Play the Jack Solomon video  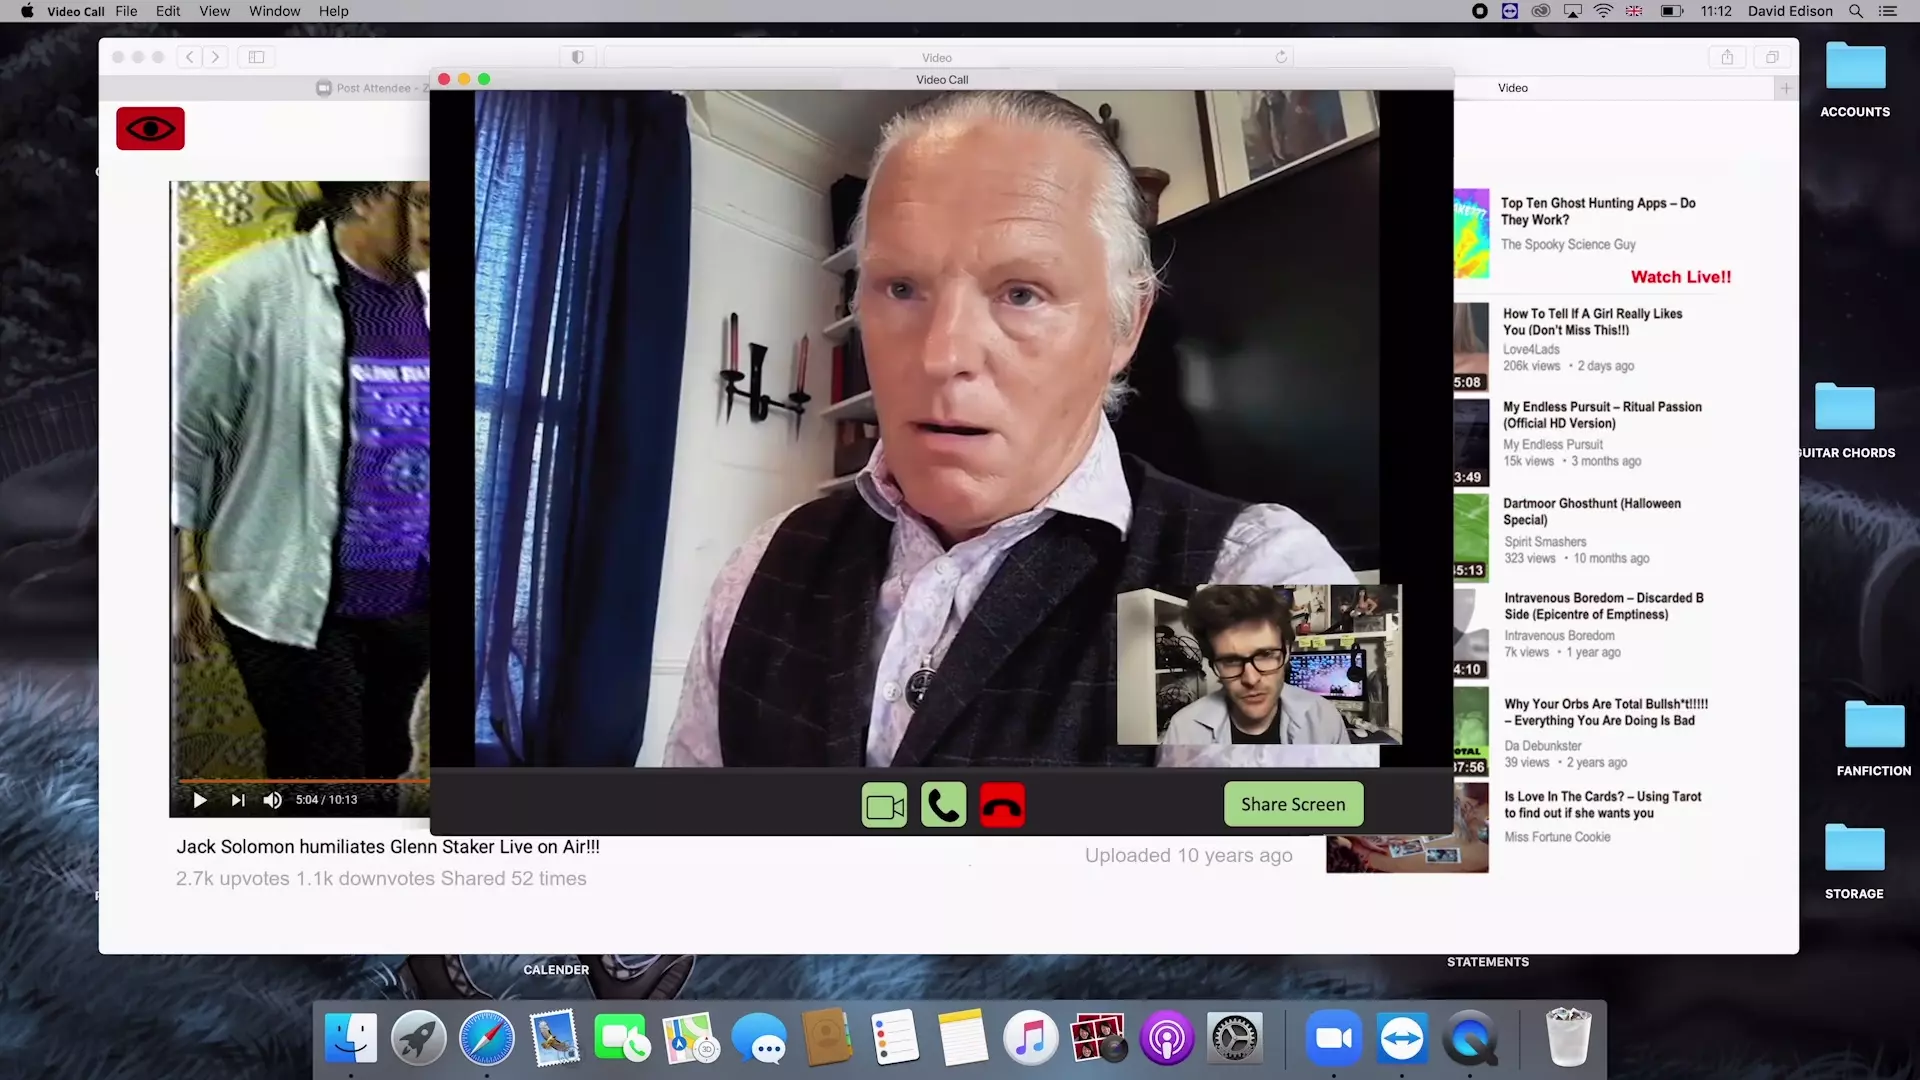200,800
